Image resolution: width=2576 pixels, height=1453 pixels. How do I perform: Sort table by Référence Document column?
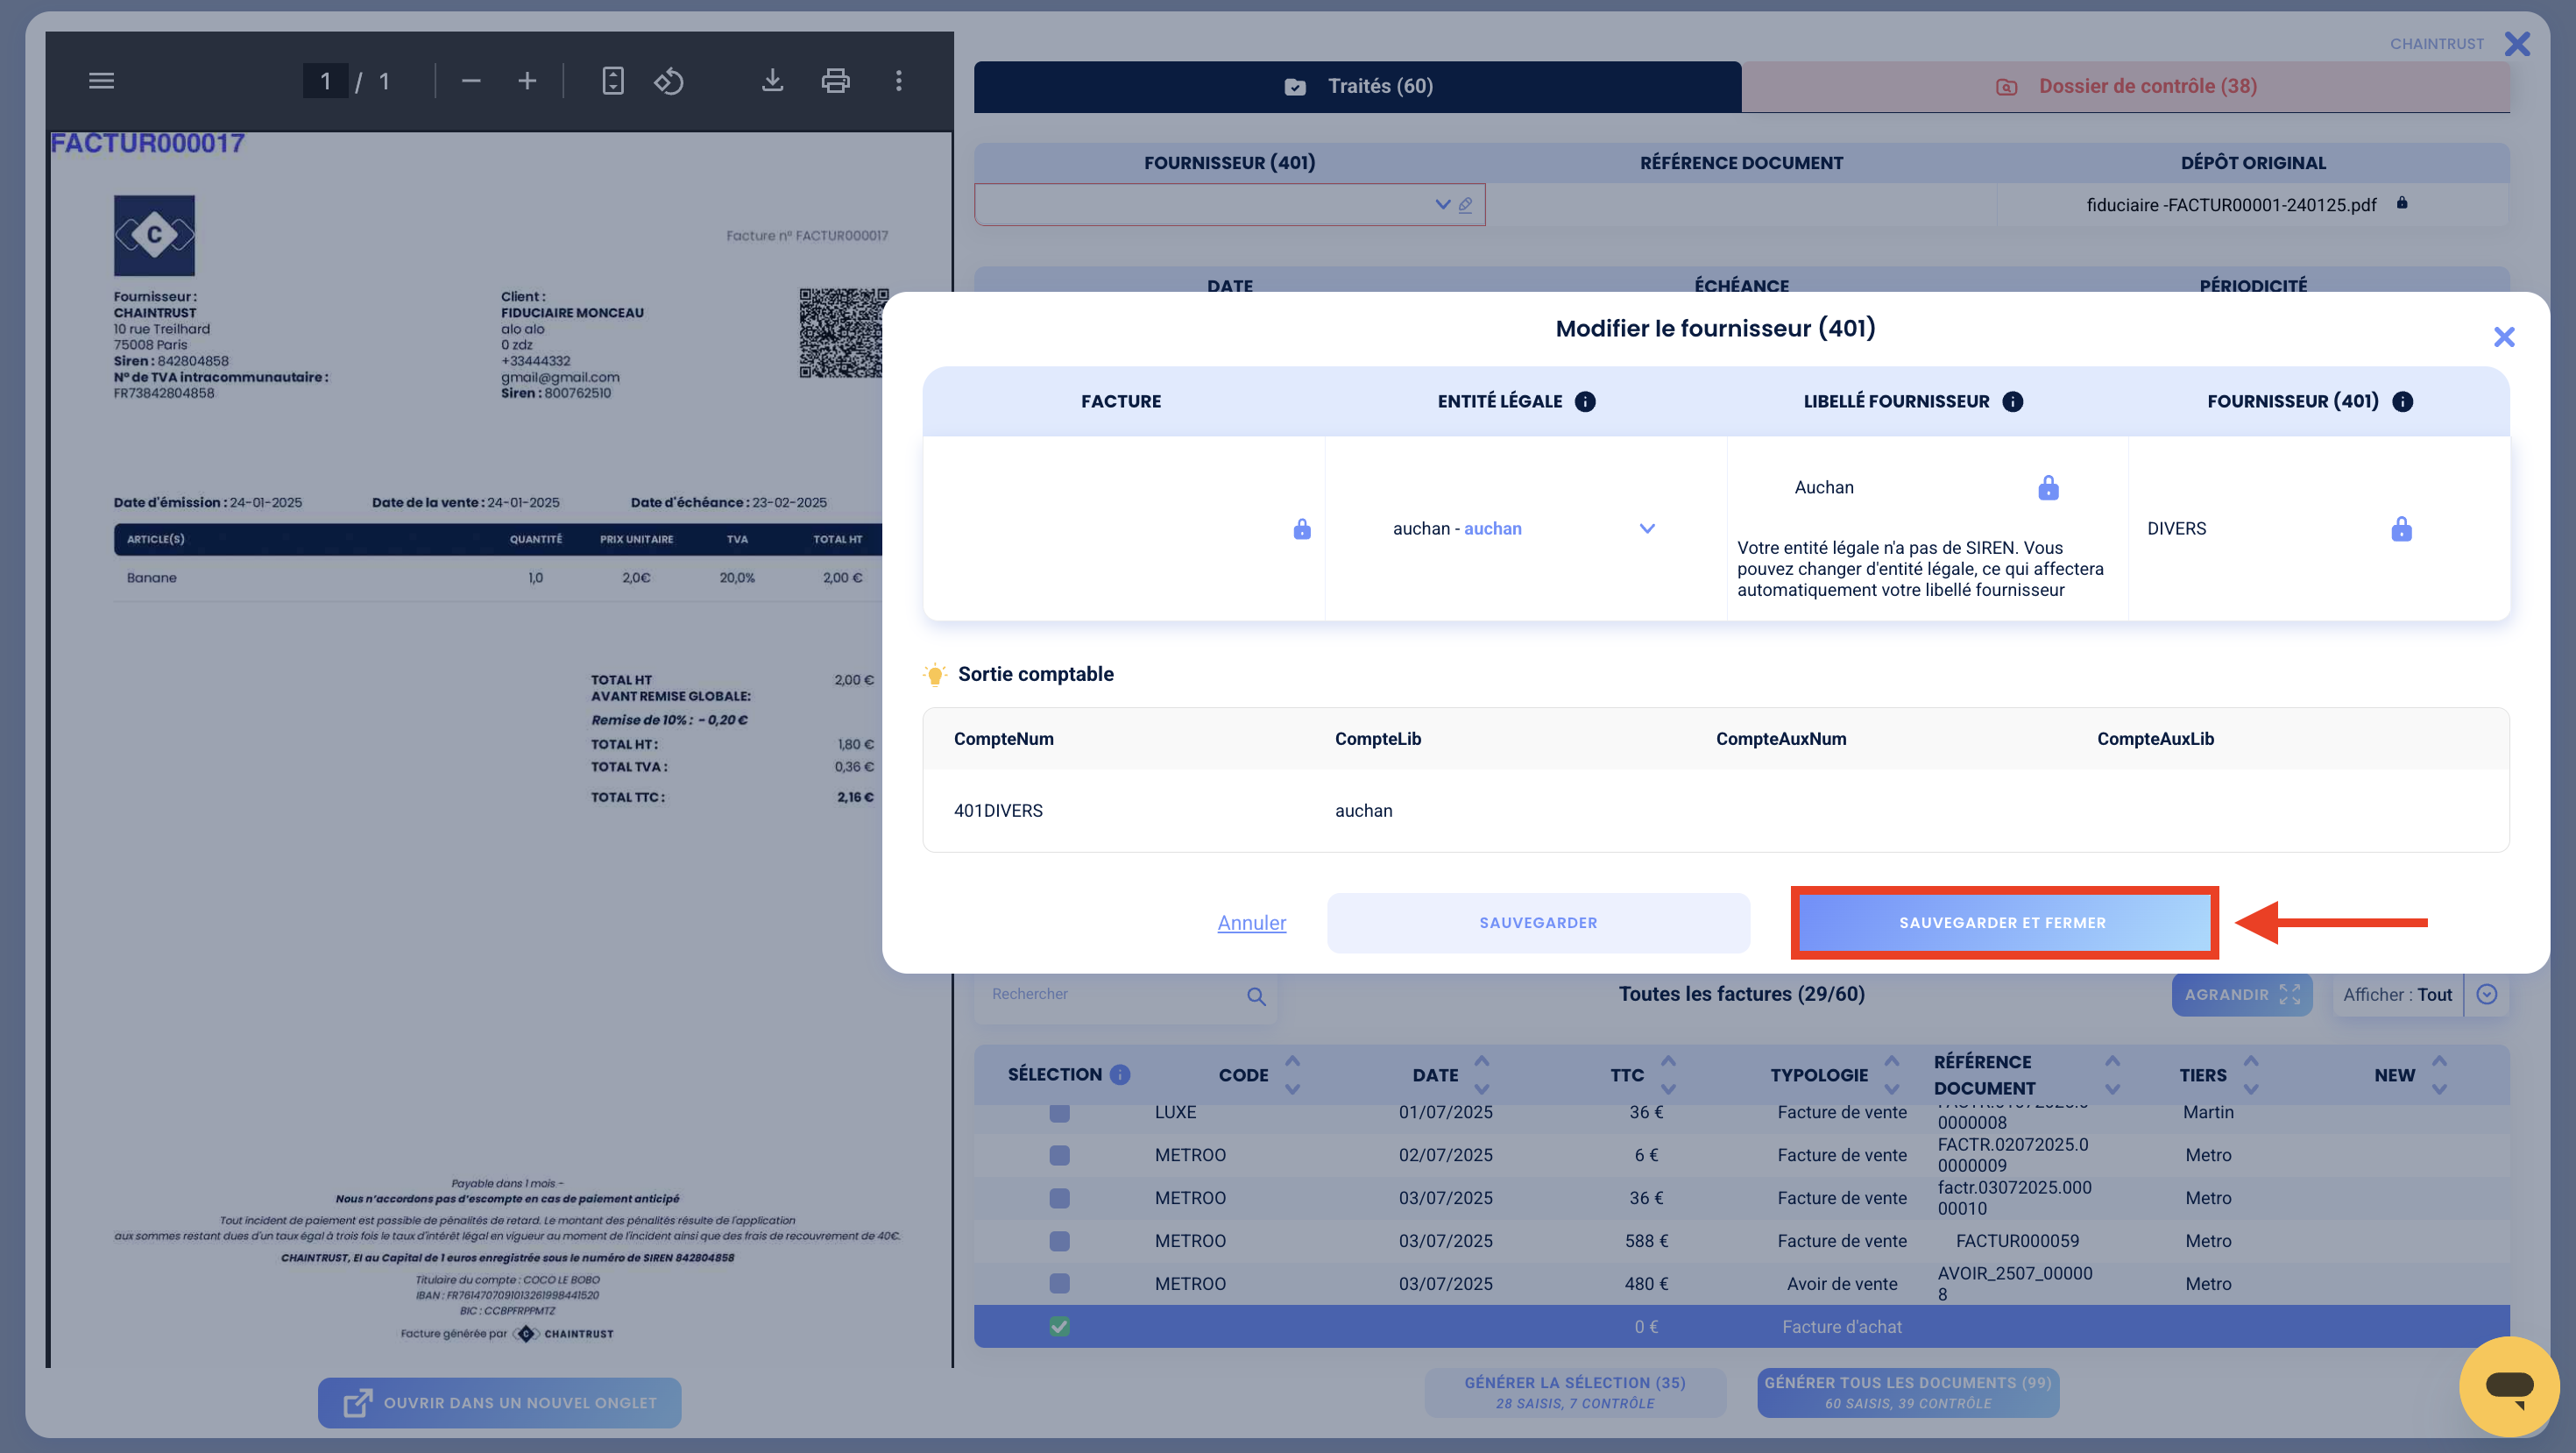point(2111,1075)
